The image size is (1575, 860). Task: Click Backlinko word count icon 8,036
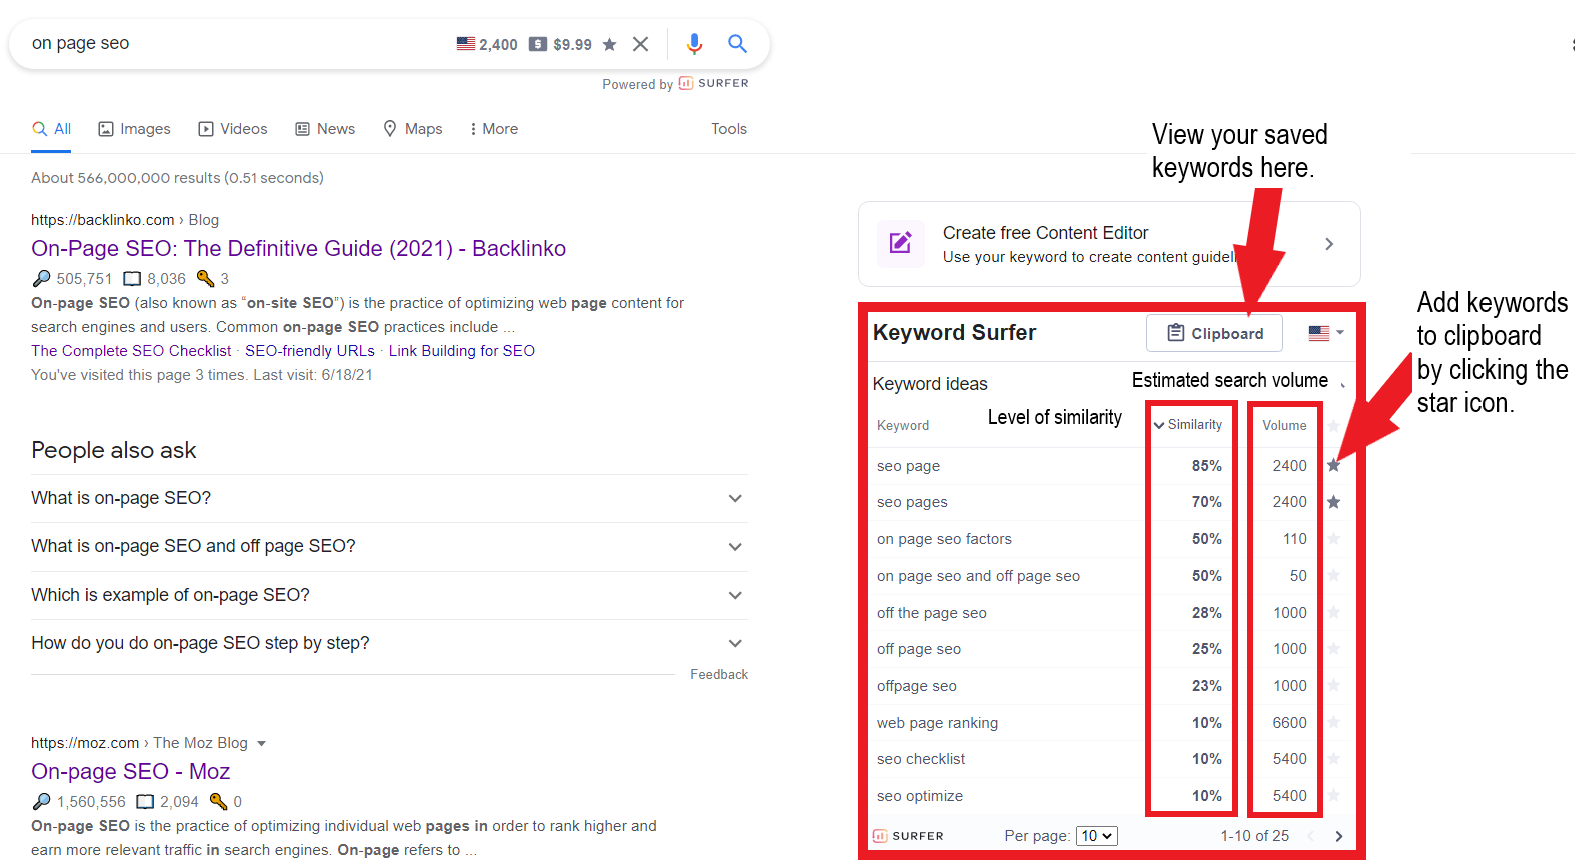click(x=132, y=279)
